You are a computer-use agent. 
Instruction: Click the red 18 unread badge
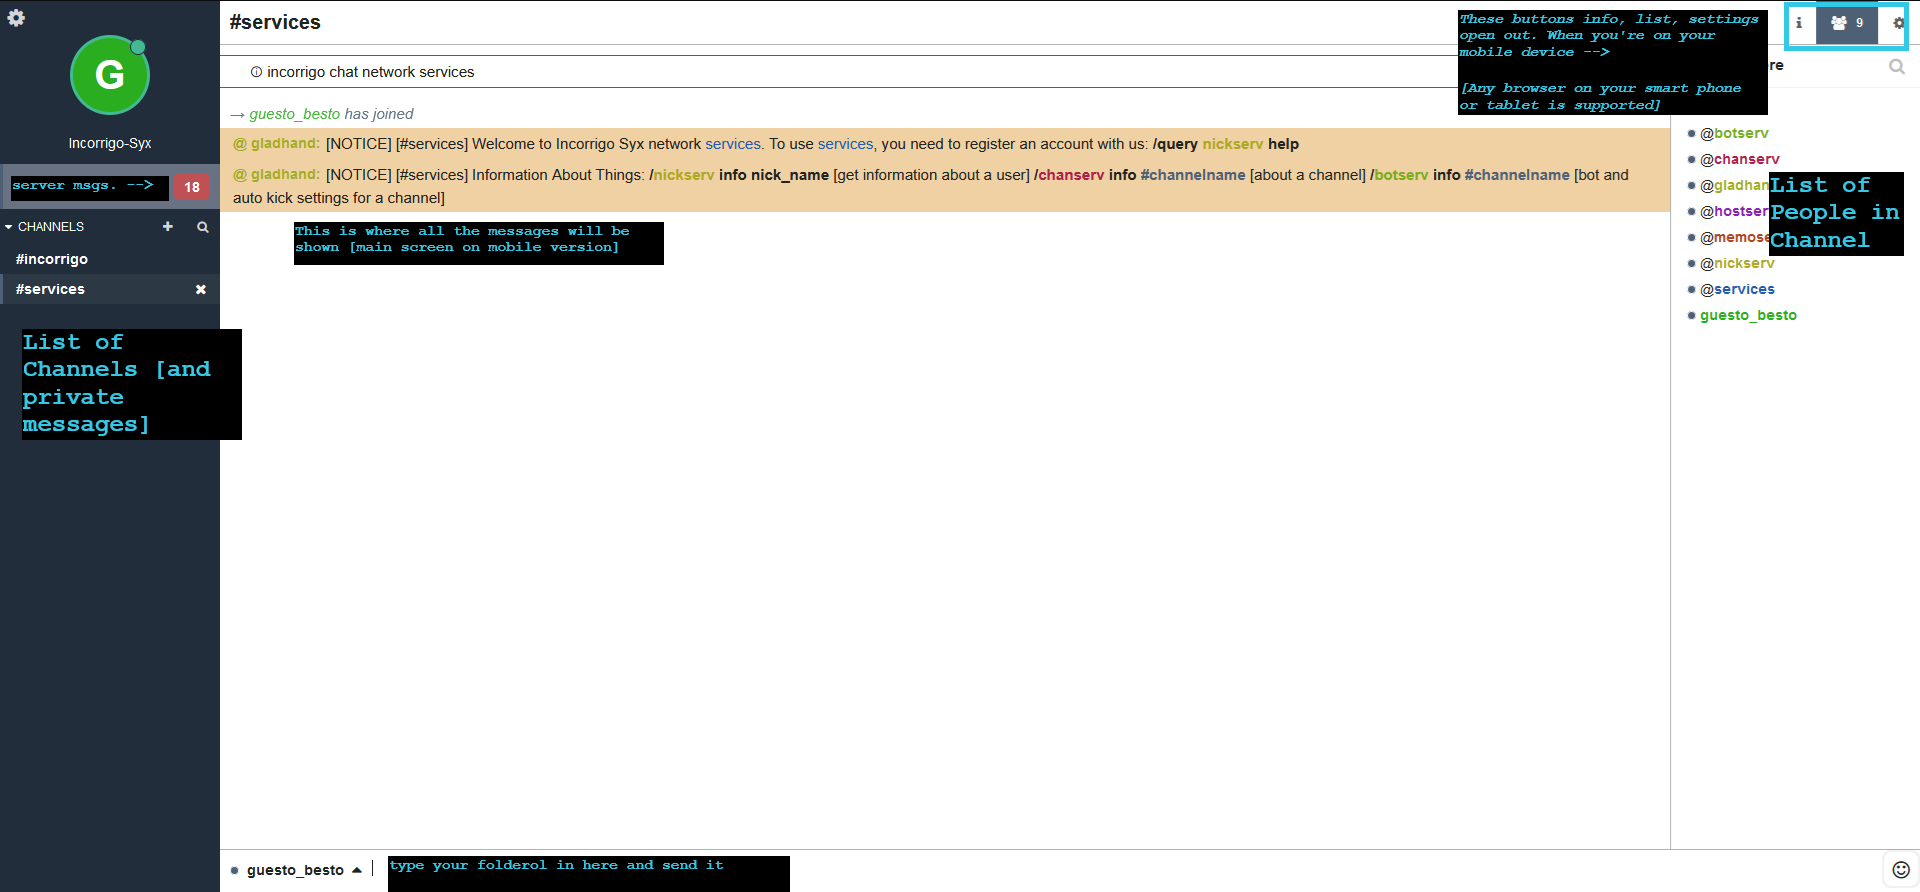192,187
